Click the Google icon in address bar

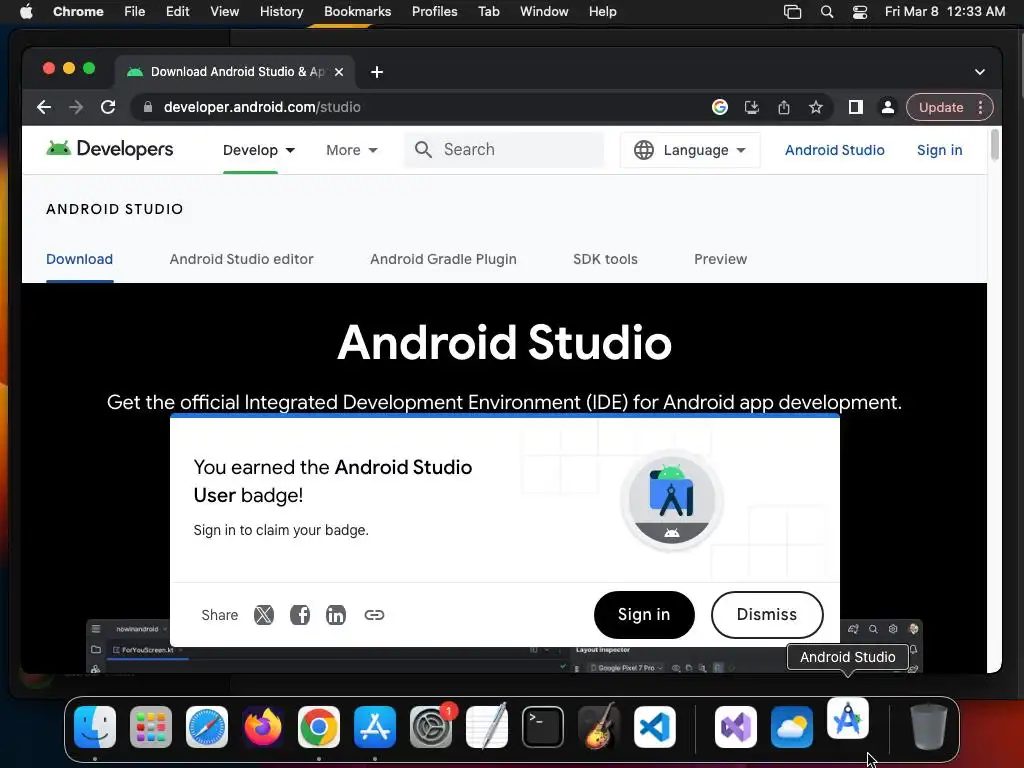[720, 107]
